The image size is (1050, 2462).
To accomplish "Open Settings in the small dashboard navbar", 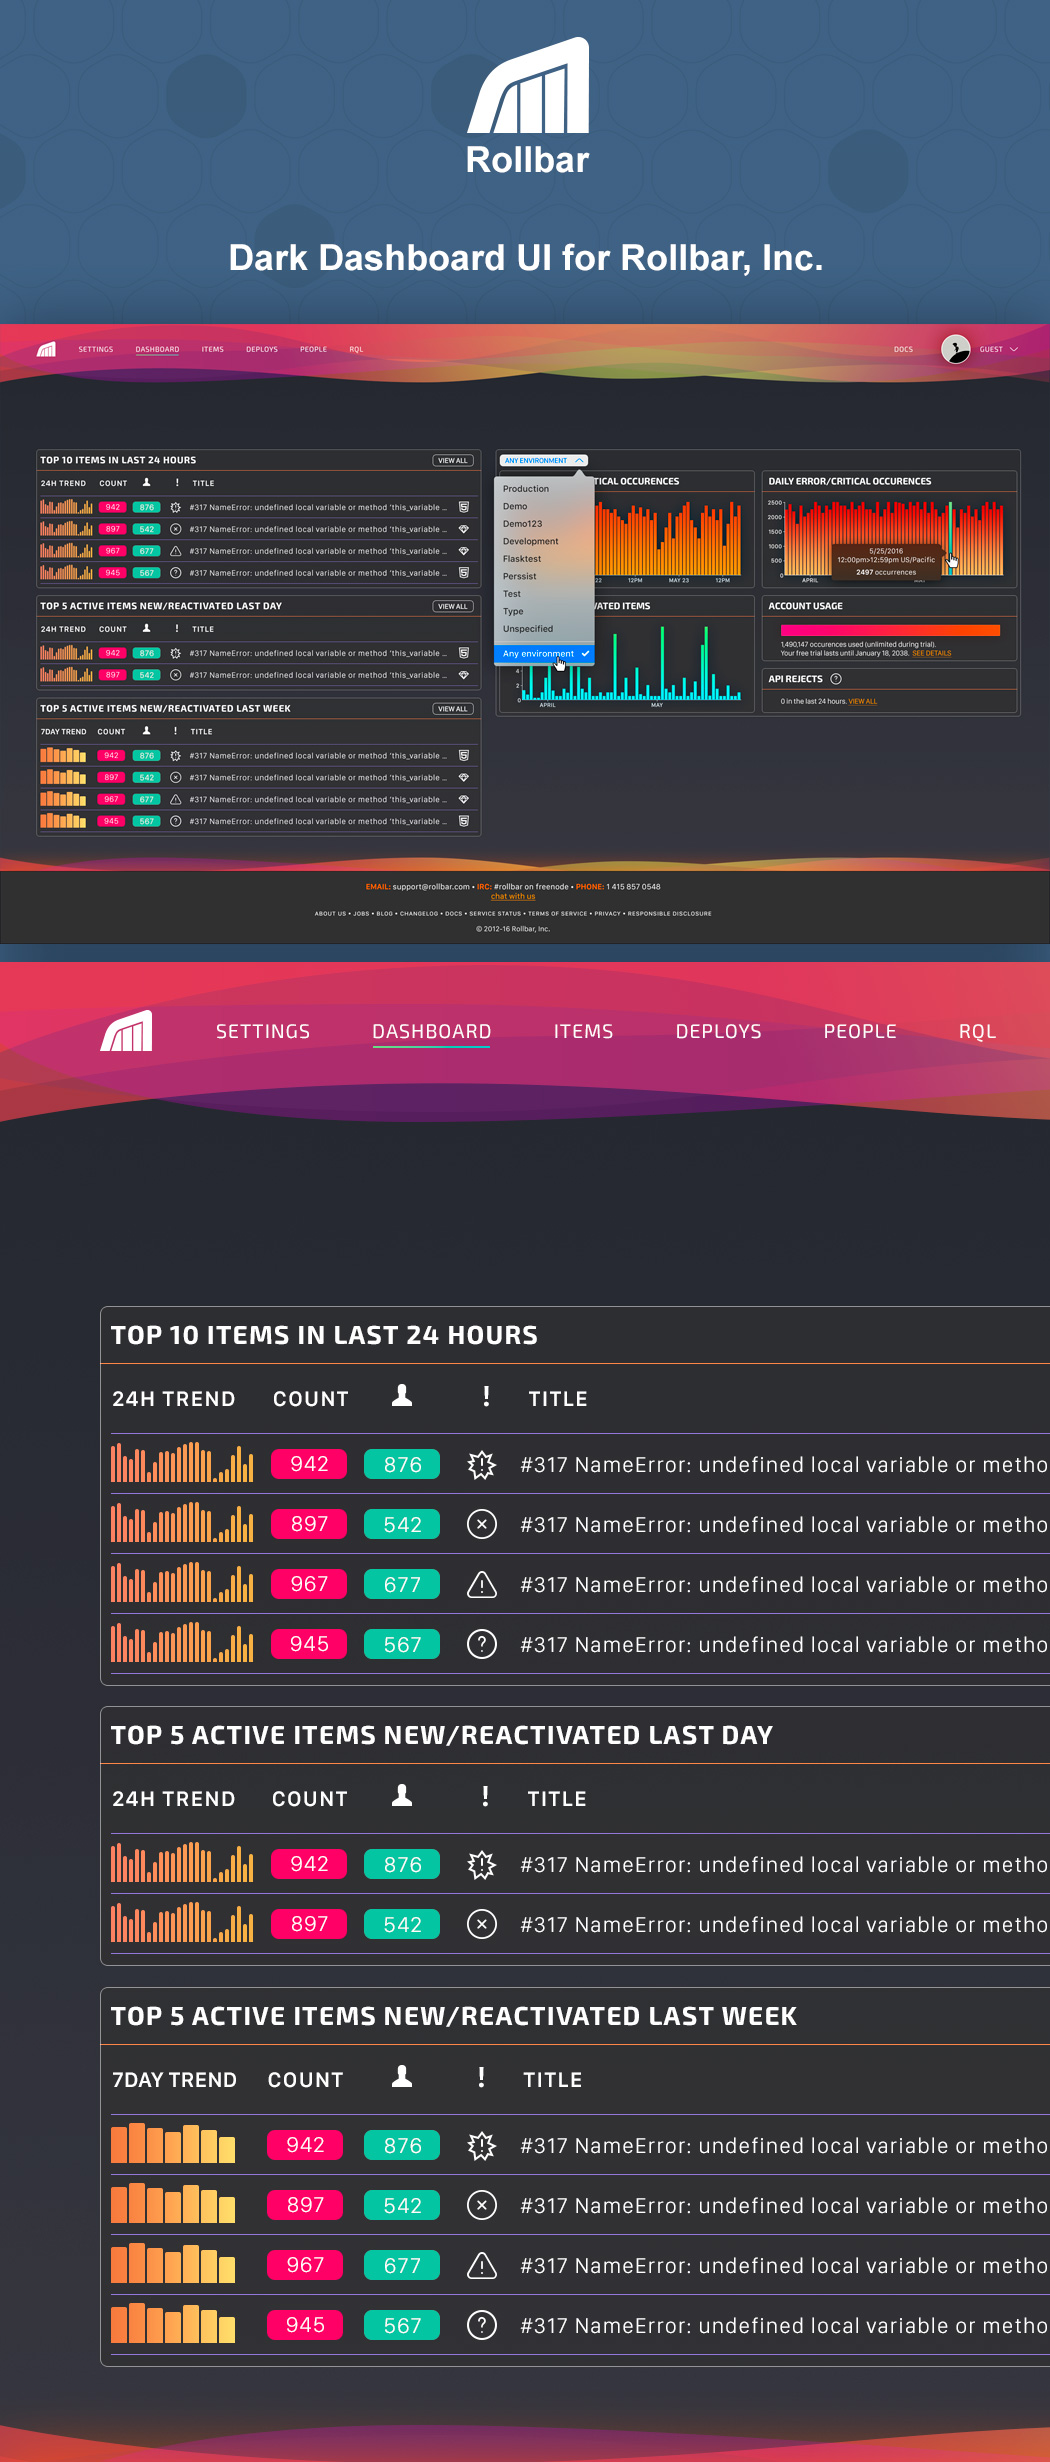I will pos(96,350).
